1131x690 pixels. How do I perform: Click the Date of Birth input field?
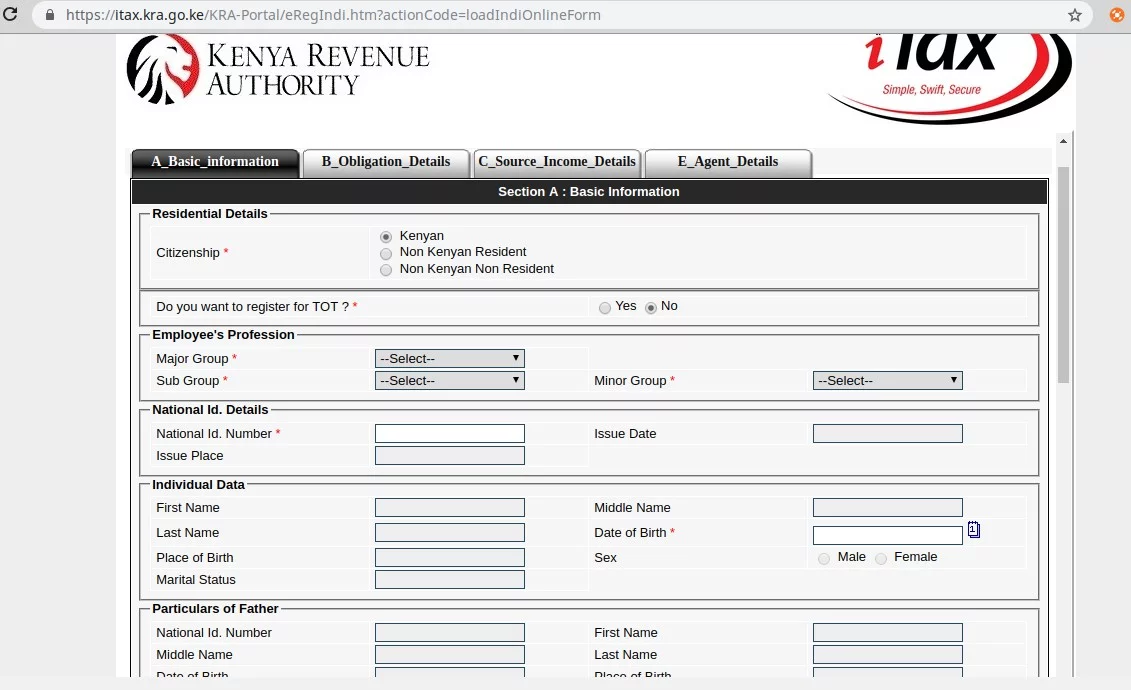(887, 535)
